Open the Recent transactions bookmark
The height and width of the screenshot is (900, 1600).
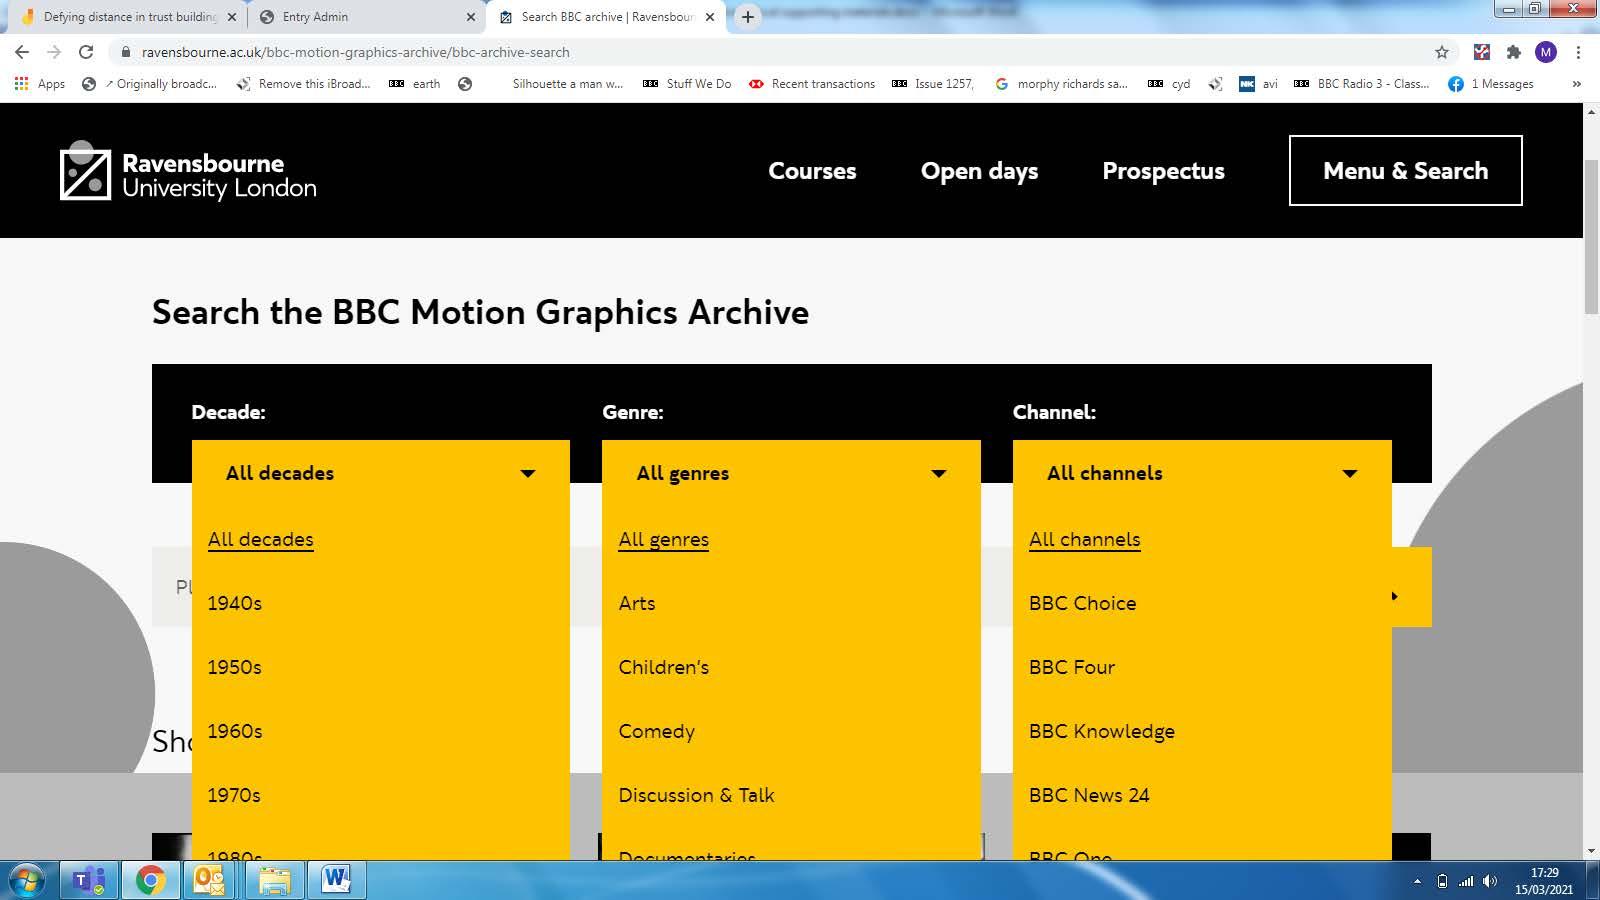coord(812,84)
